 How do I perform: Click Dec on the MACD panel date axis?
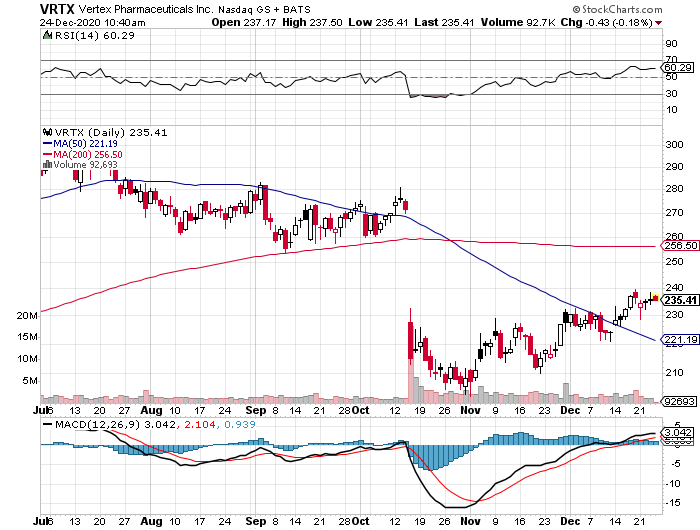(x=570, y=521)
